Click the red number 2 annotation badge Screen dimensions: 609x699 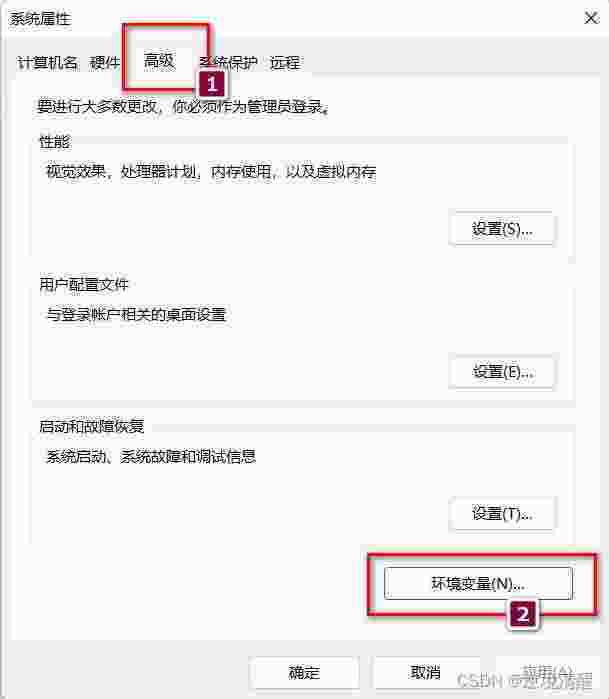(x=523, y=615)
